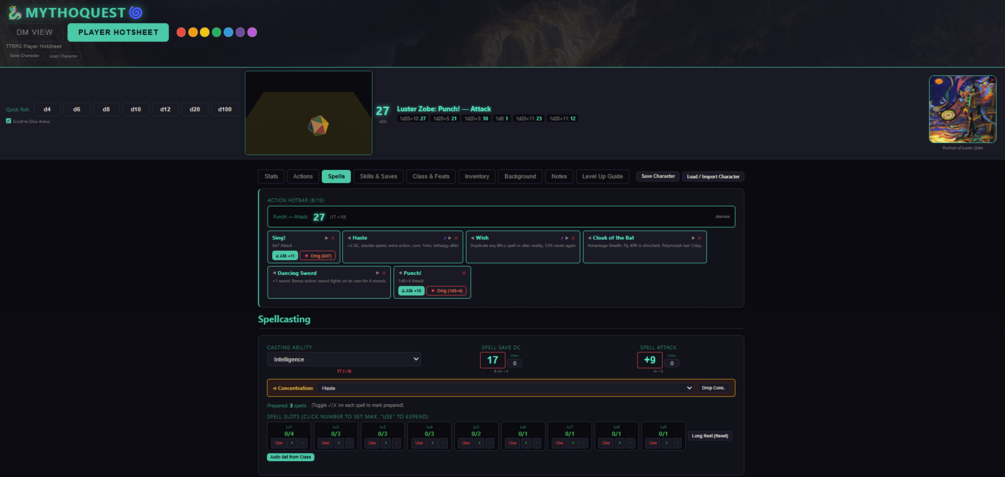This screenshot has height=477, width=1005.
Task: Select the Player Hotsheet view
Action: (x=118, y=33)
